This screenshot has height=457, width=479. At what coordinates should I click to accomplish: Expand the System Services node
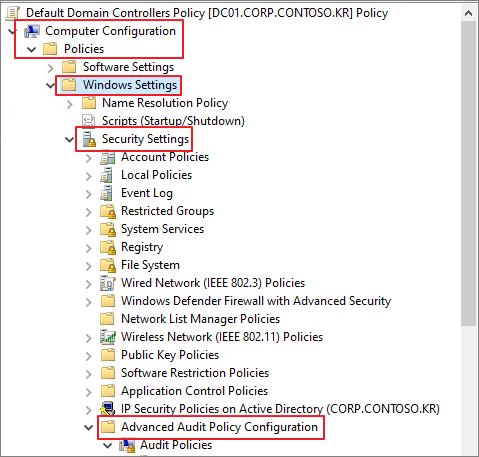point(89,230)
